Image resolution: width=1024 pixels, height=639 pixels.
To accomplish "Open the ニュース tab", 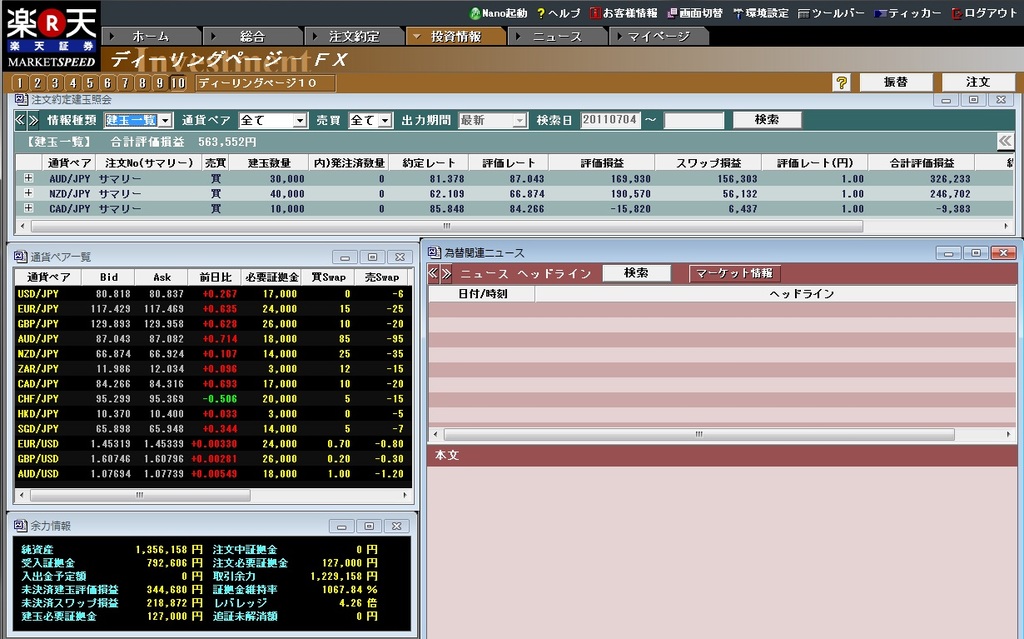I will click(556, 36).
